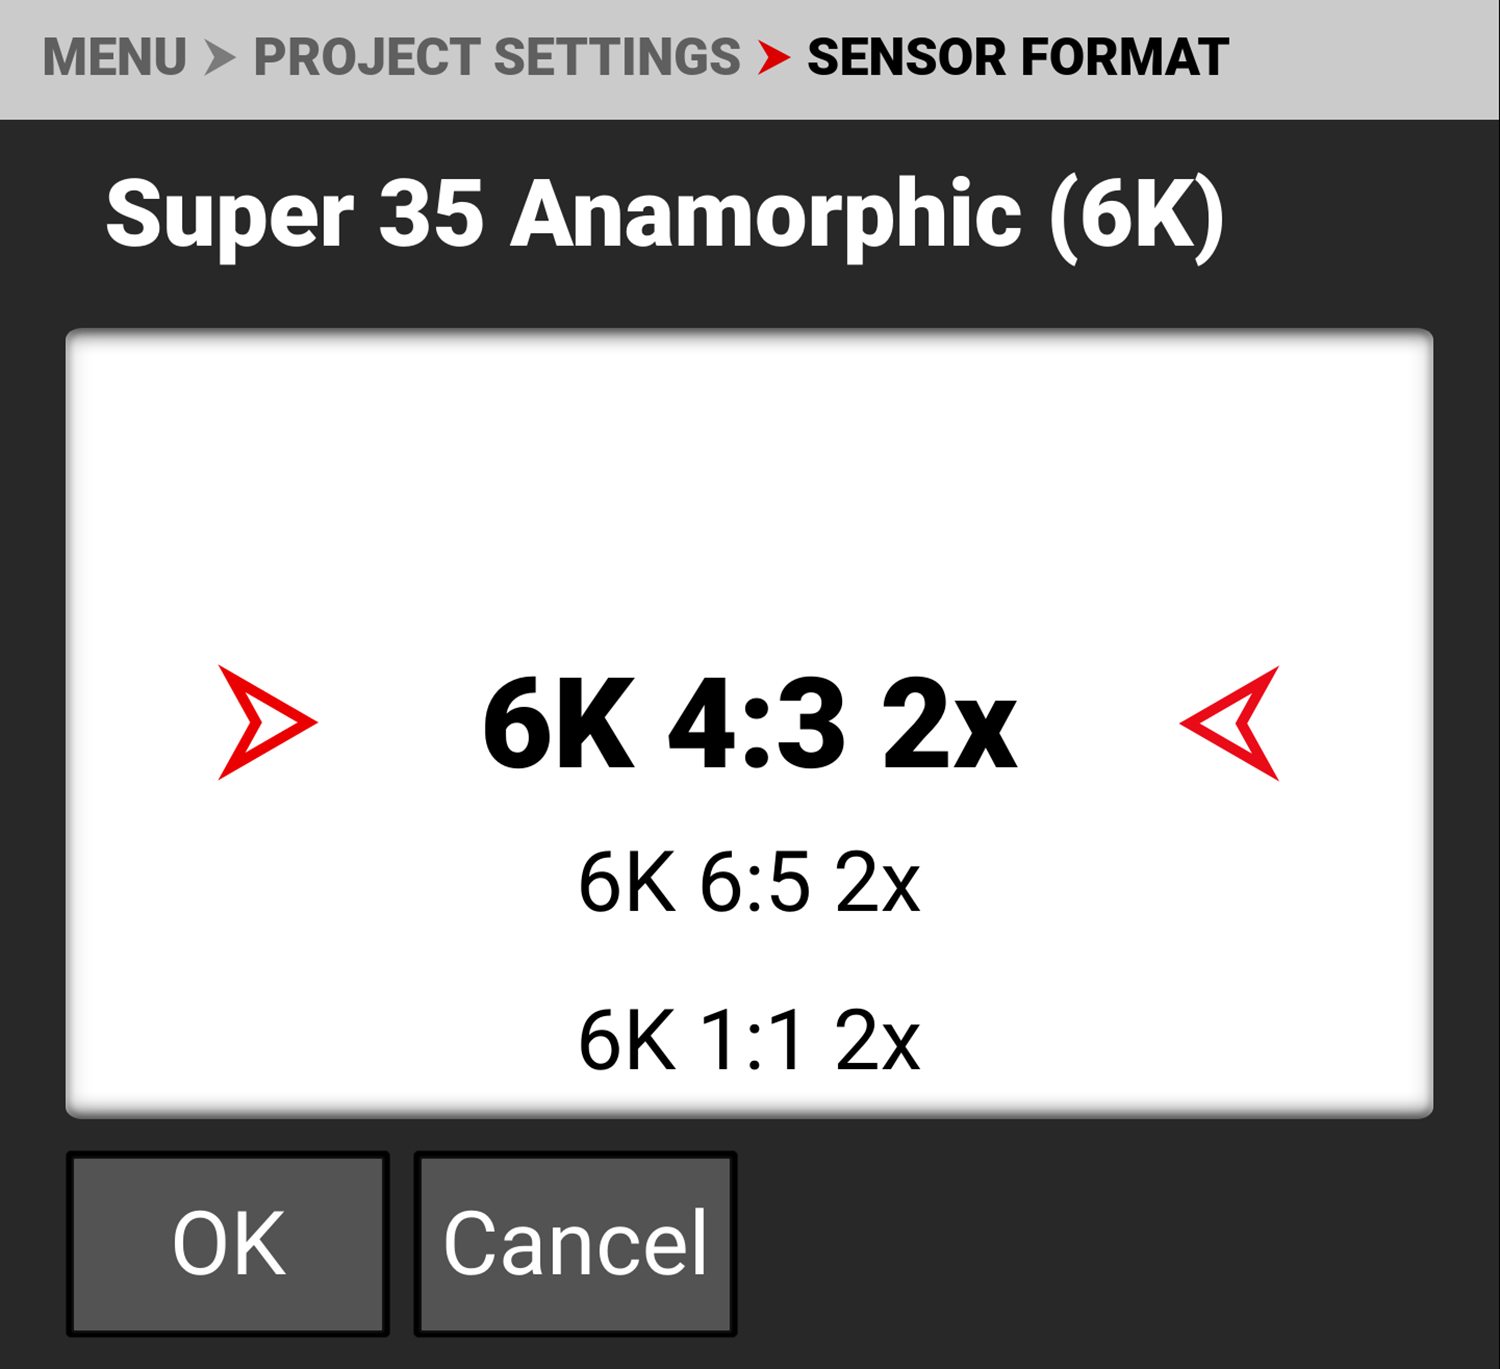1500x1369 pixels.
Task: Confirm selection with the OK button
Action: 228,1243
